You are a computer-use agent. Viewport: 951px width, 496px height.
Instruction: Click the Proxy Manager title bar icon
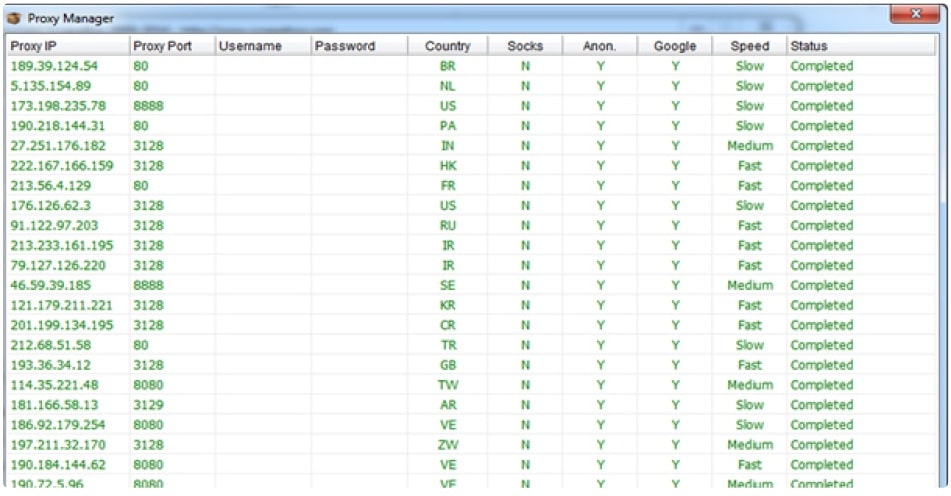(15, 18)
